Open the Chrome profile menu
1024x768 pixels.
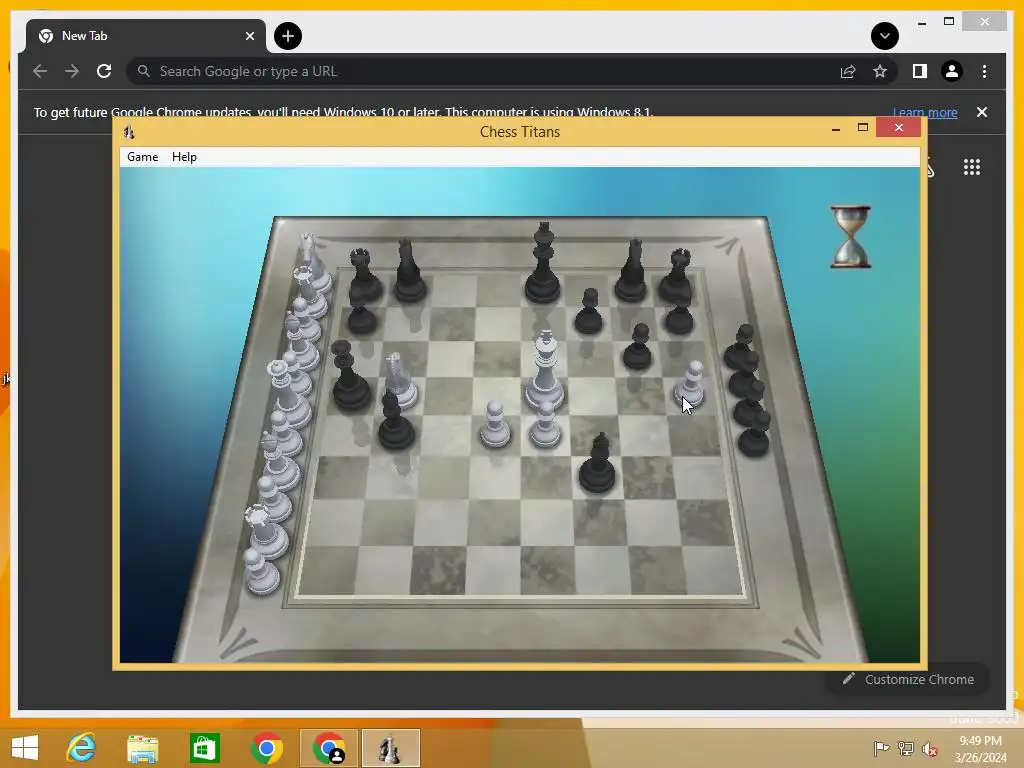(952, 71)
